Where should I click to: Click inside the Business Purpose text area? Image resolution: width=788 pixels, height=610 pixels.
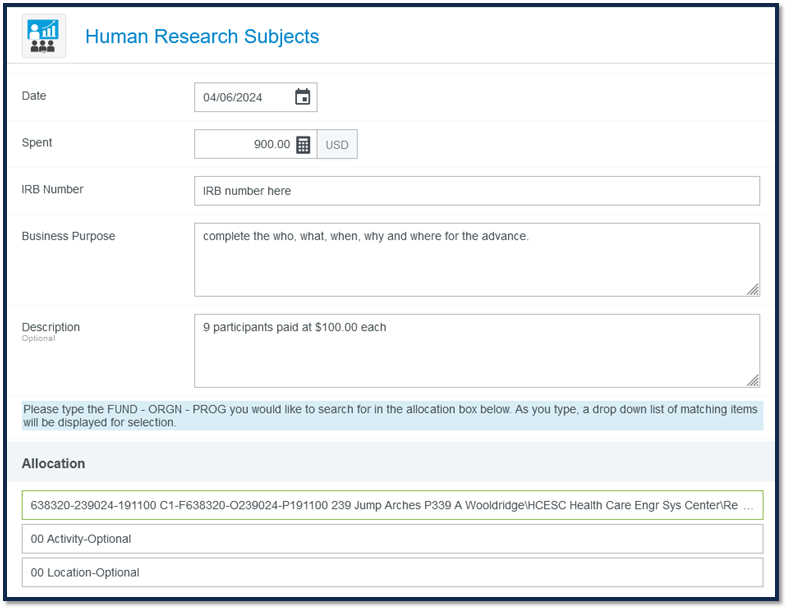(x=477, y=260)
